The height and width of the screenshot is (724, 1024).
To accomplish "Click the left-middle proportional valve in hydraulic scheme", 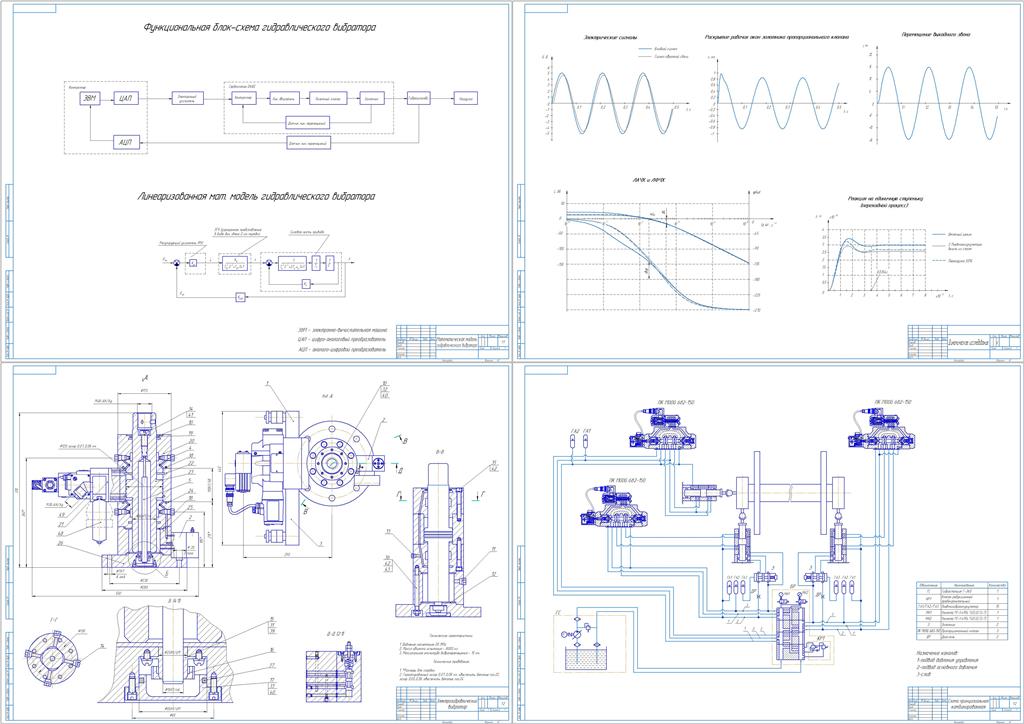I will 614,507.
